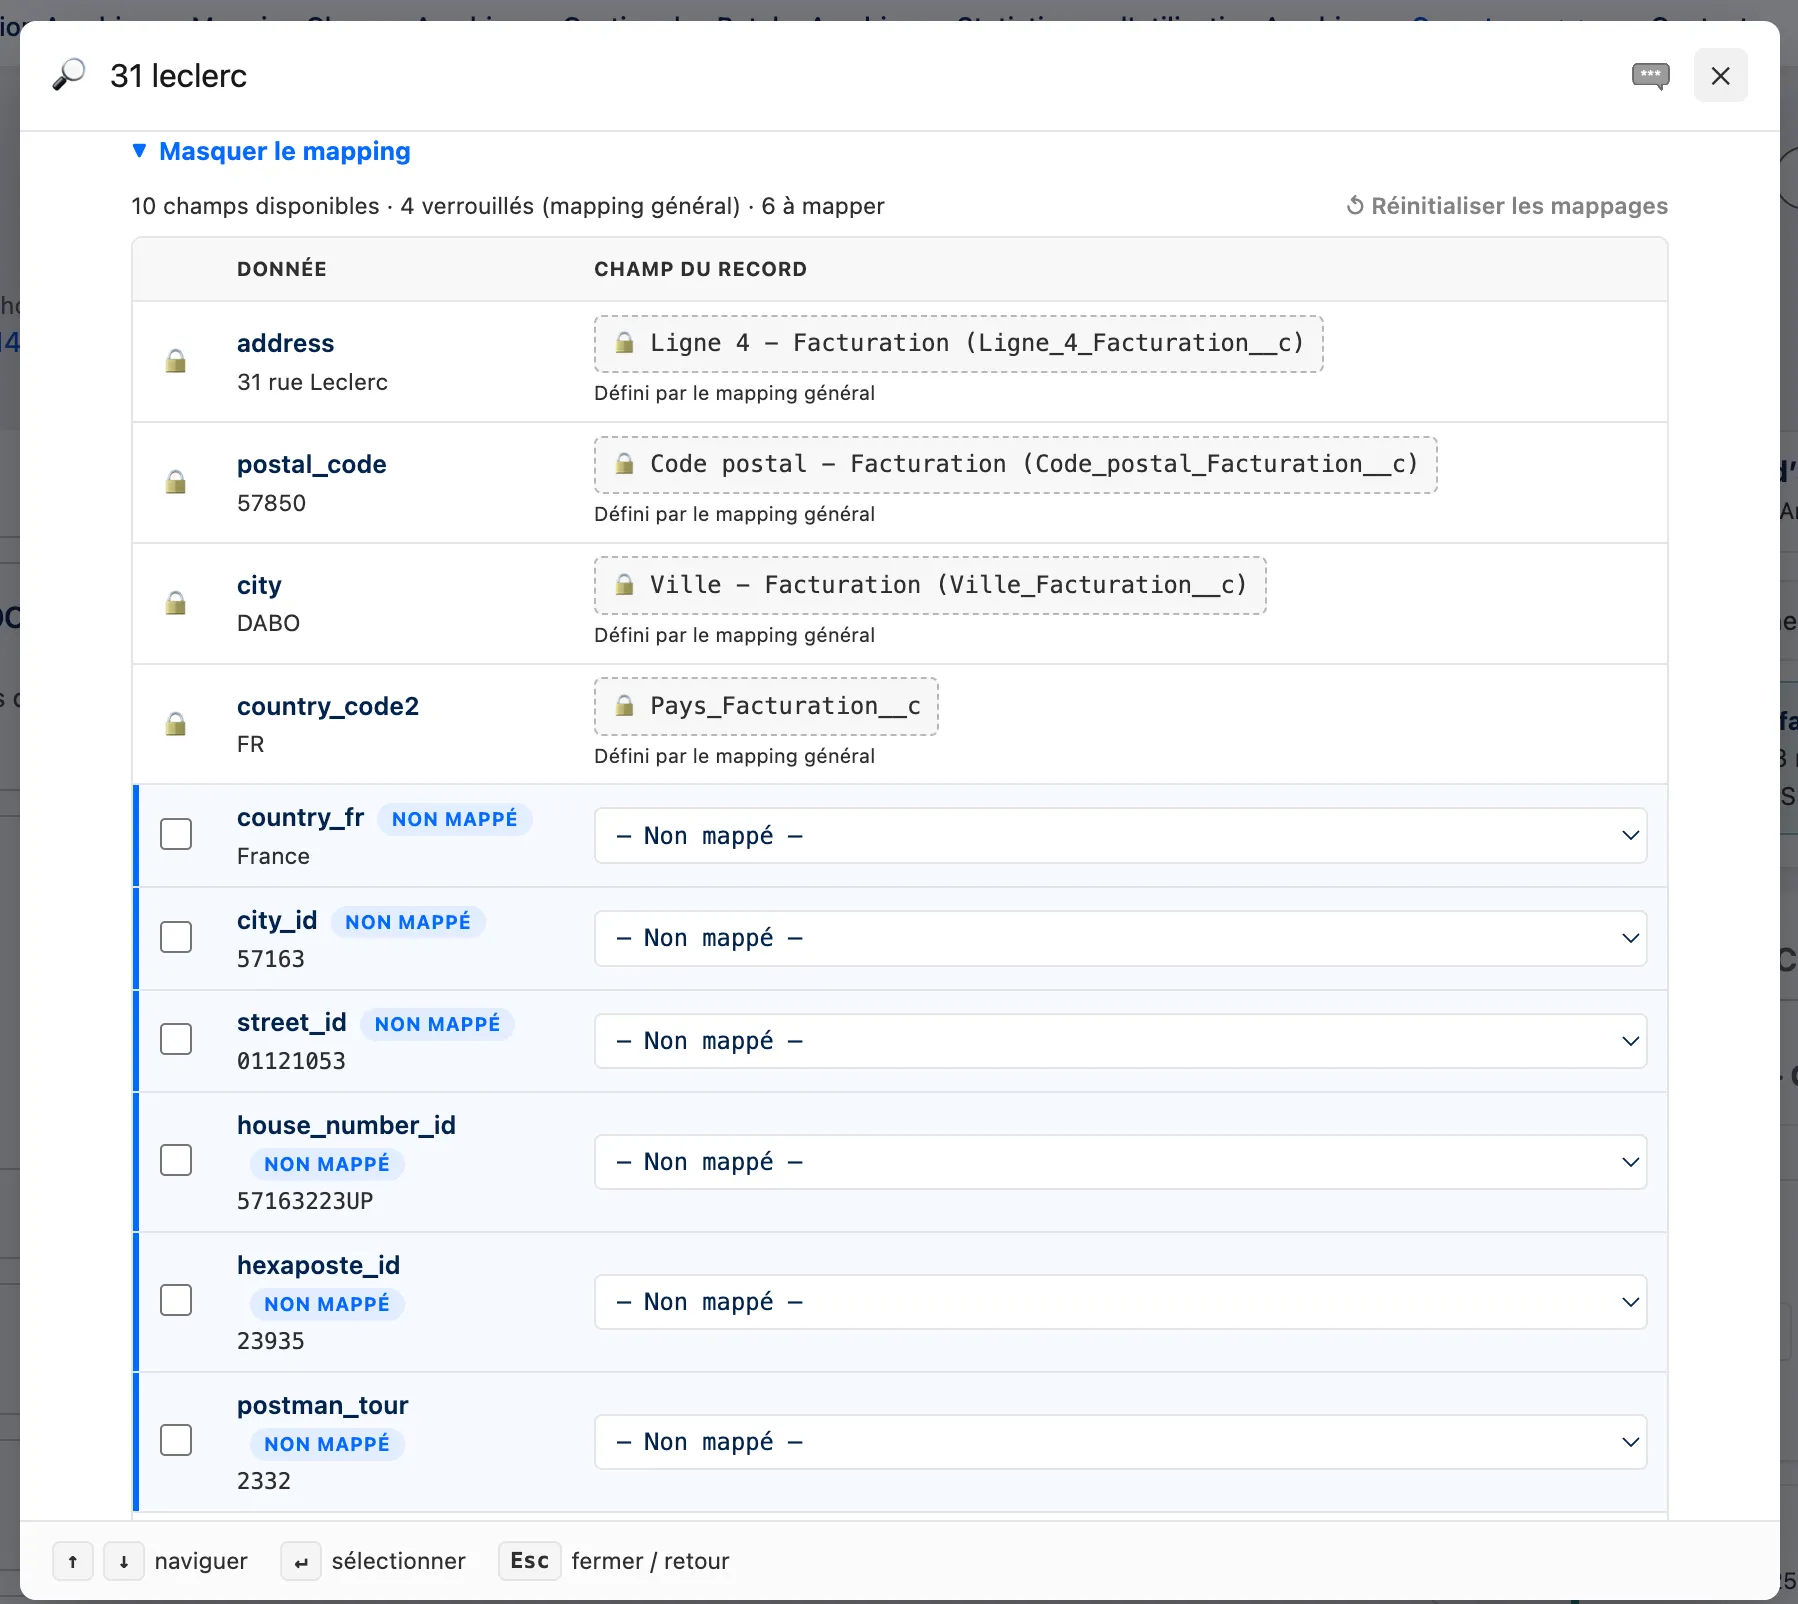Screen dimensions: 1798x1604
Task: Click the lock icon in address row
Action: [x=176, y=361]
